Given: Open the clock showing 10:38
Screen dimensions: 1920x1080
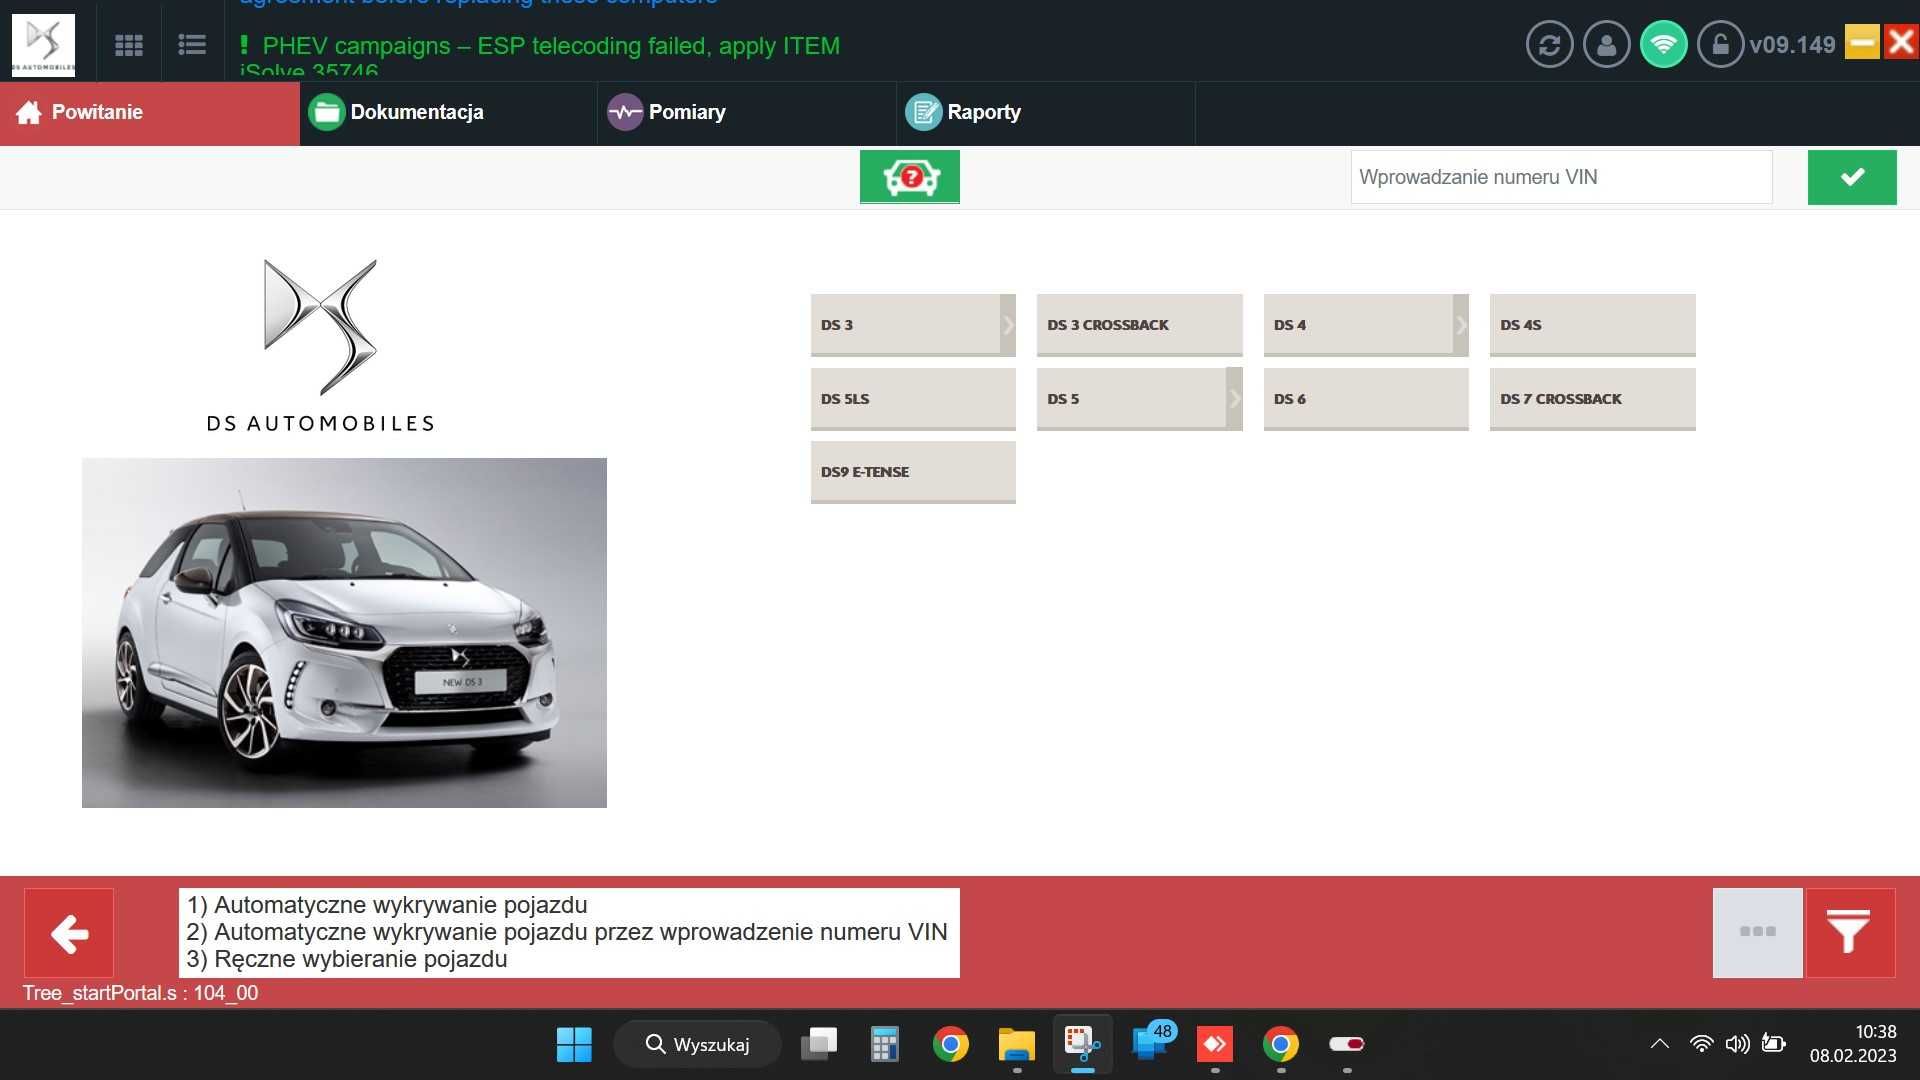Looking at the screenshot, I should (x=1853, y=1044).
